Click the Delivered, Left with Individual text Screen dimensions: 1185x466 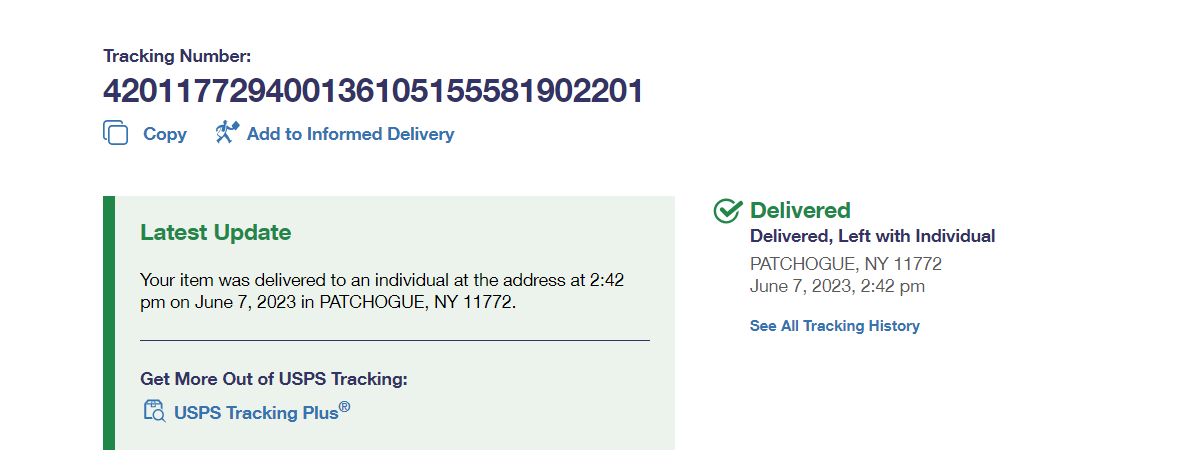pos(872,237)
